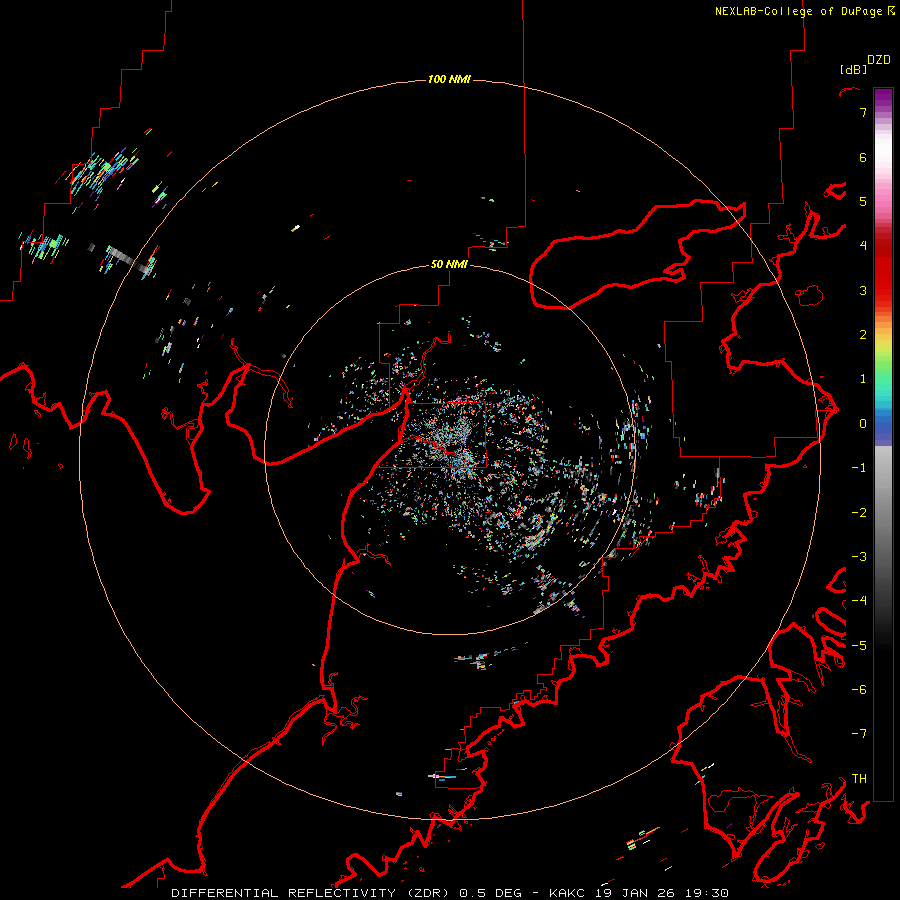
Task: Click the -2 scale value
Action: point(859,512)
